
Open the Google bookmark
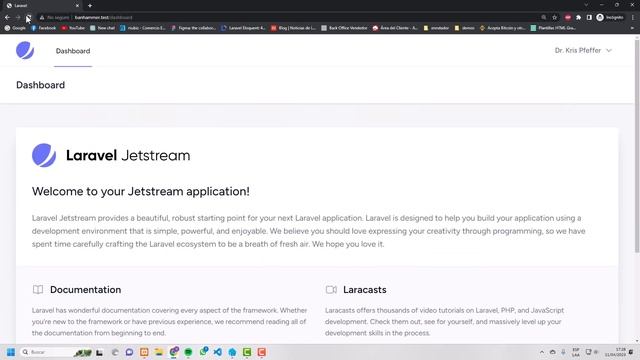pyautogui.click(x=15, y=28)
